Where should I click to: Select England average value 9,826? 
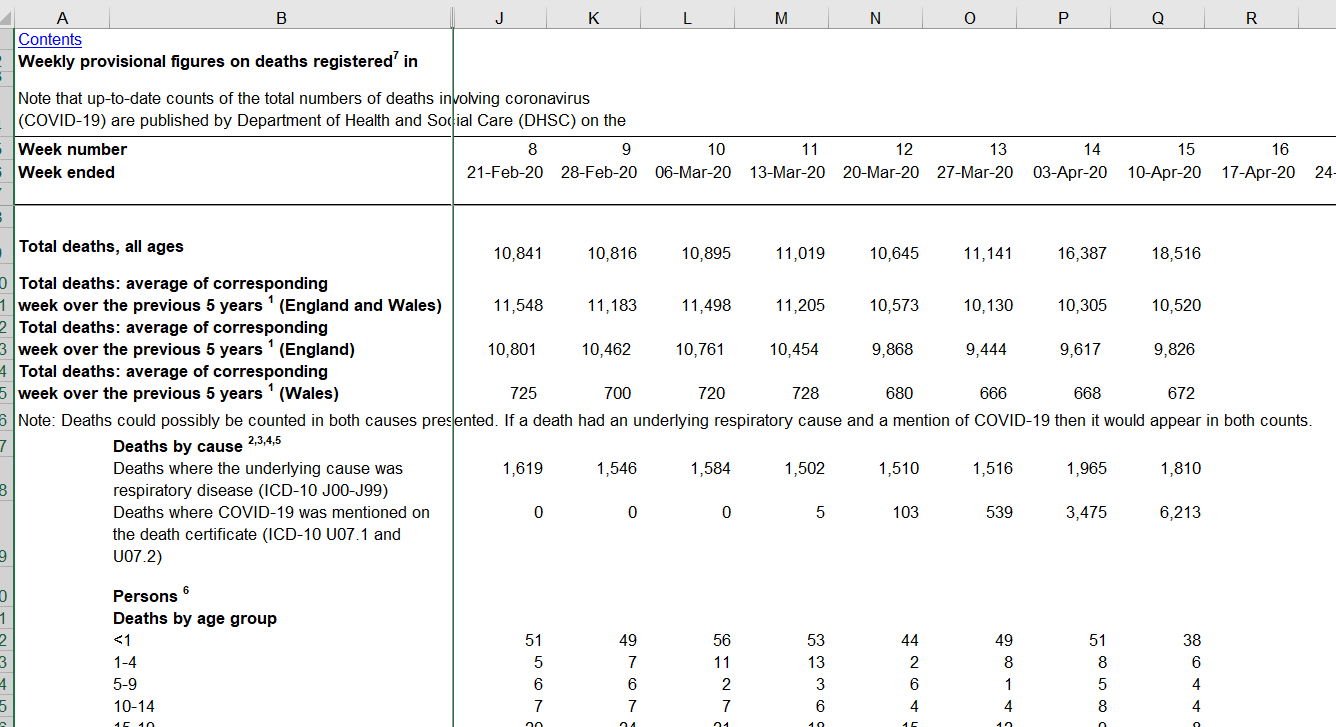(1174, 350)
